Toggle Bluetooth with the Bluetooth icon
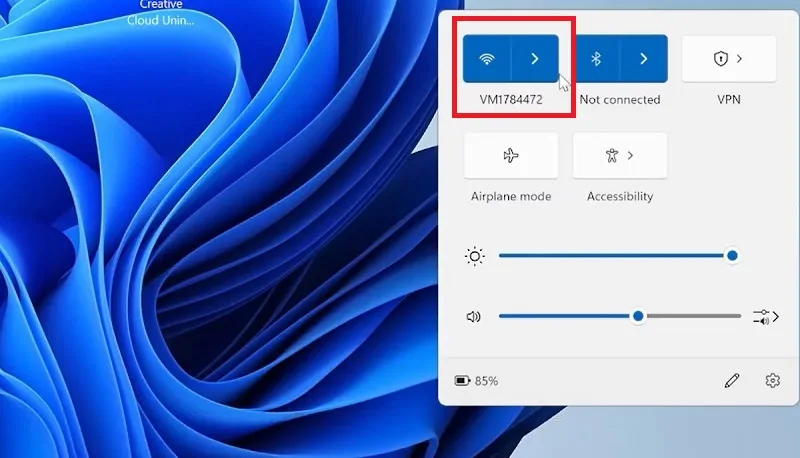 click(x=596, y=59)
